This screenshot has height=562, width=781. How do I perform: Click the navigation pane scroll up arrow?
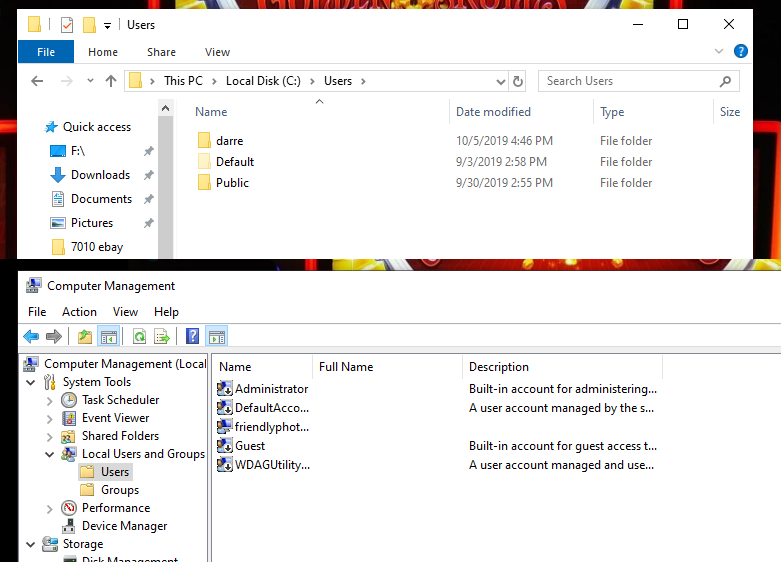tap(165, 108)
